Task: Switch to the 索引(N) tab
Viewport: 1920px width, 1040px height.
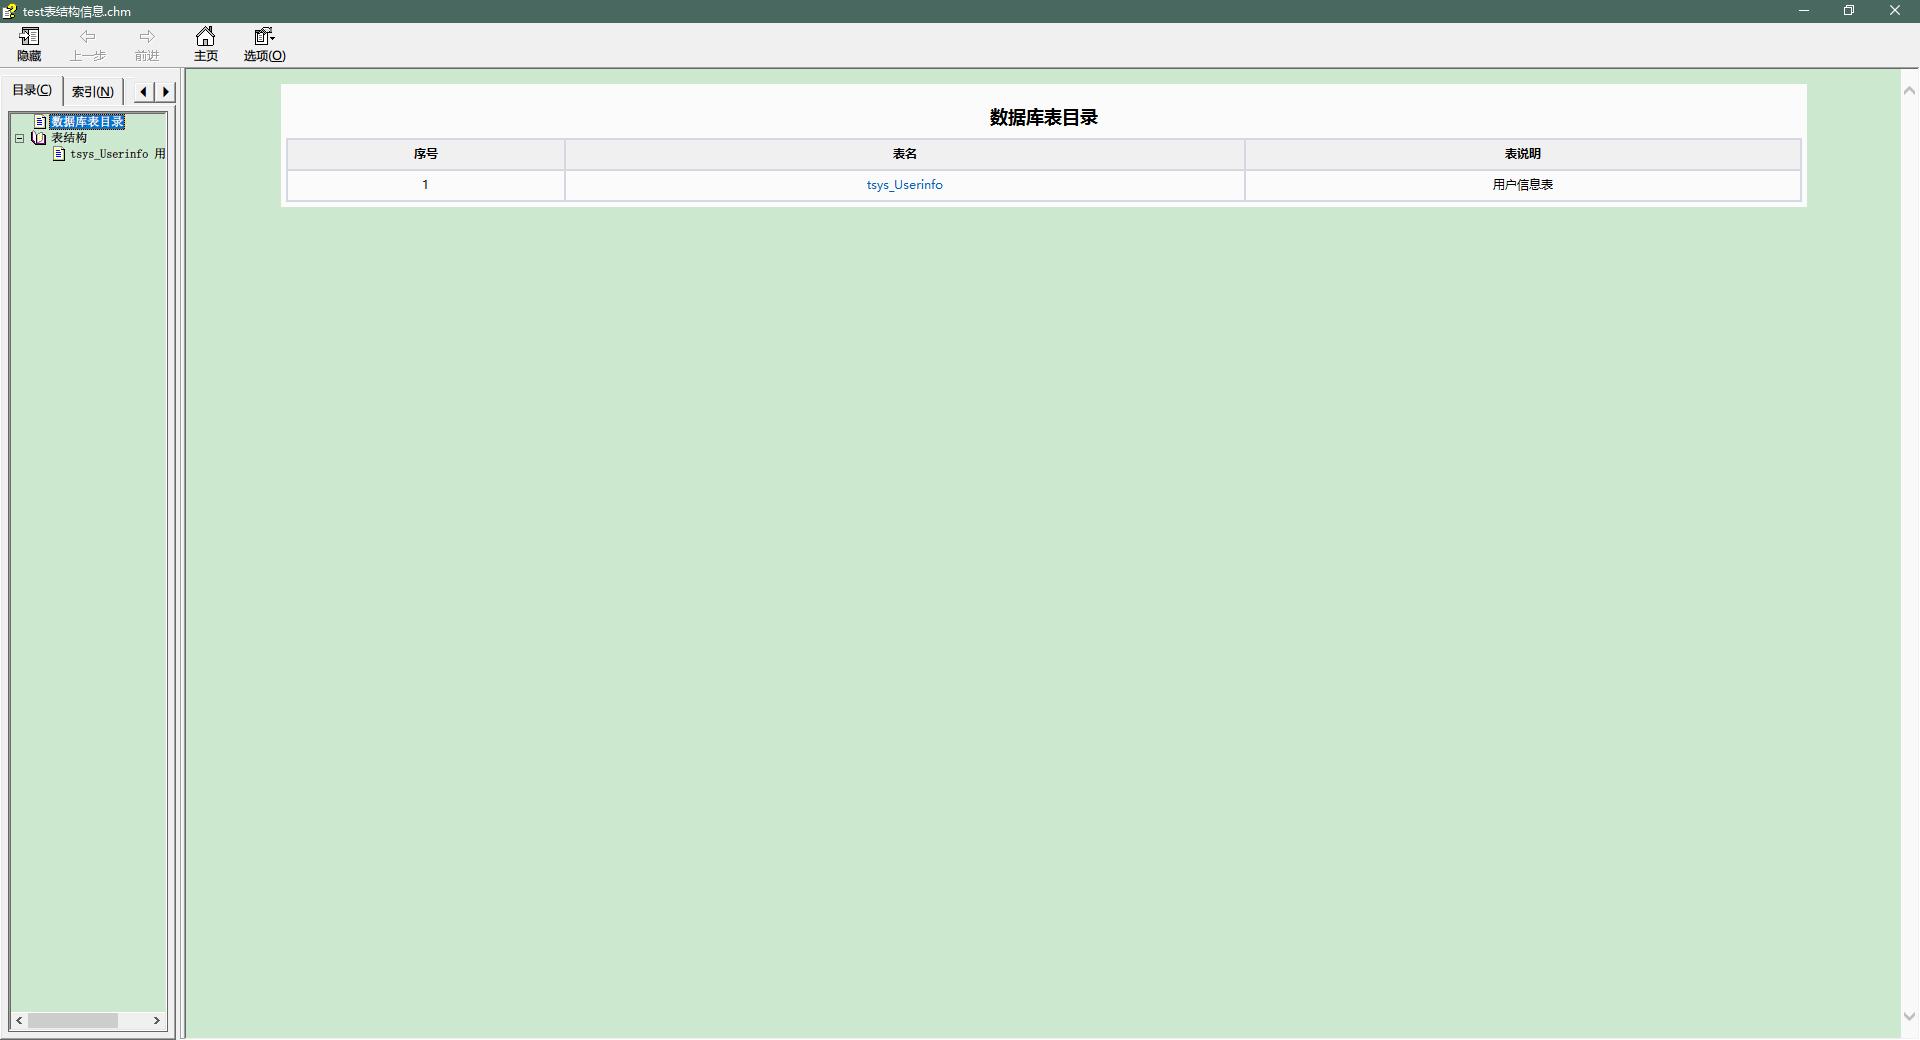Action: tap(93, 91)
